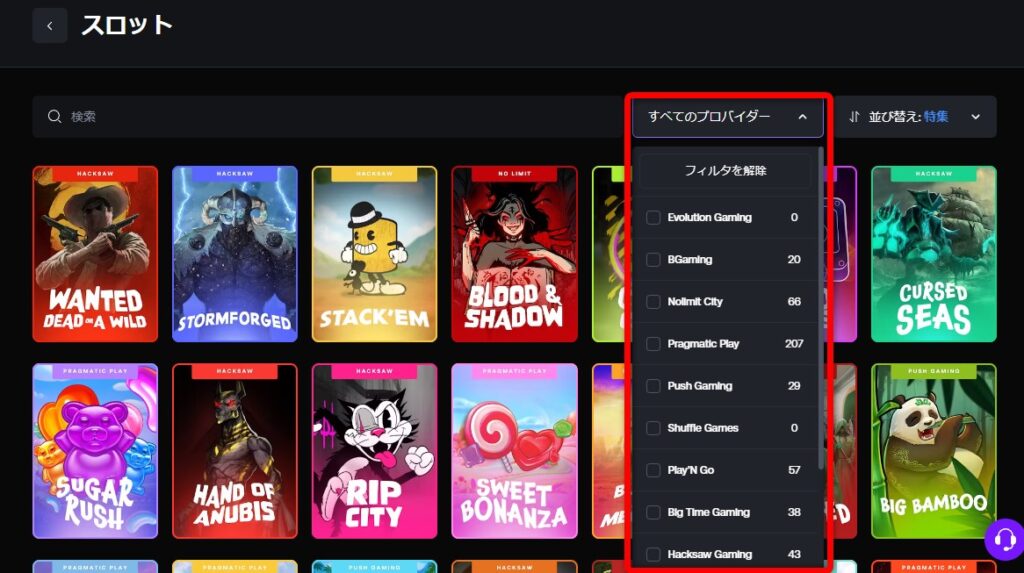Click the Push Gaming count 29
The width and height of the screenshot is (1024, 573).
coord(793,386)
